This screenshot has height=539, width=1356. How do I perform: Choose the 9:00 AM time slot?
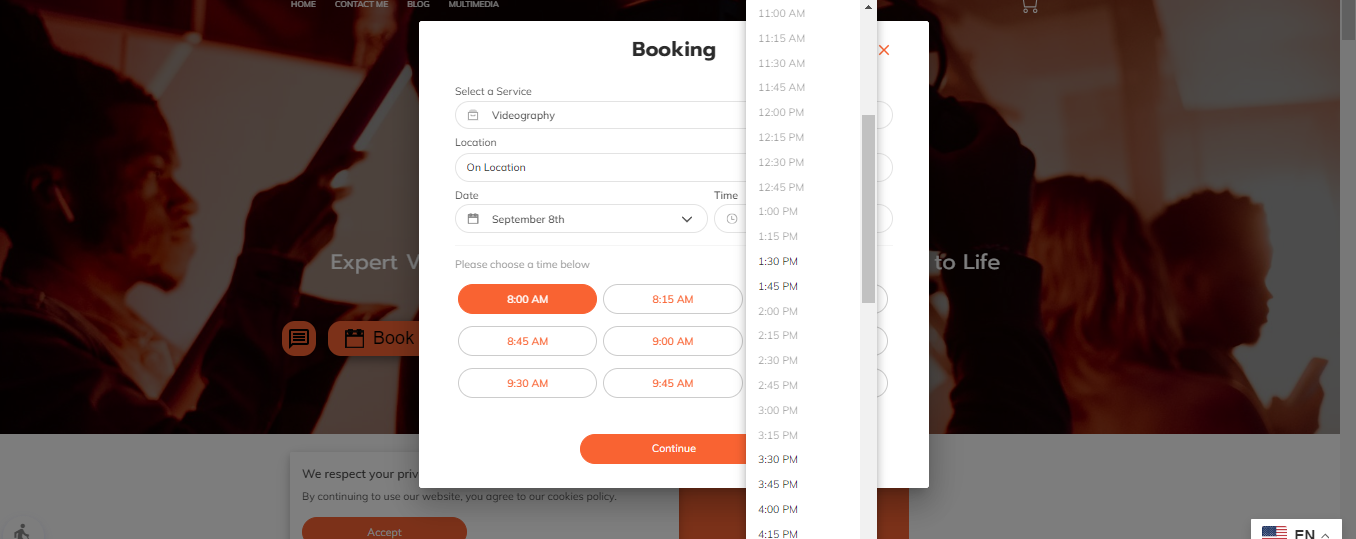(x=672, y=341)
